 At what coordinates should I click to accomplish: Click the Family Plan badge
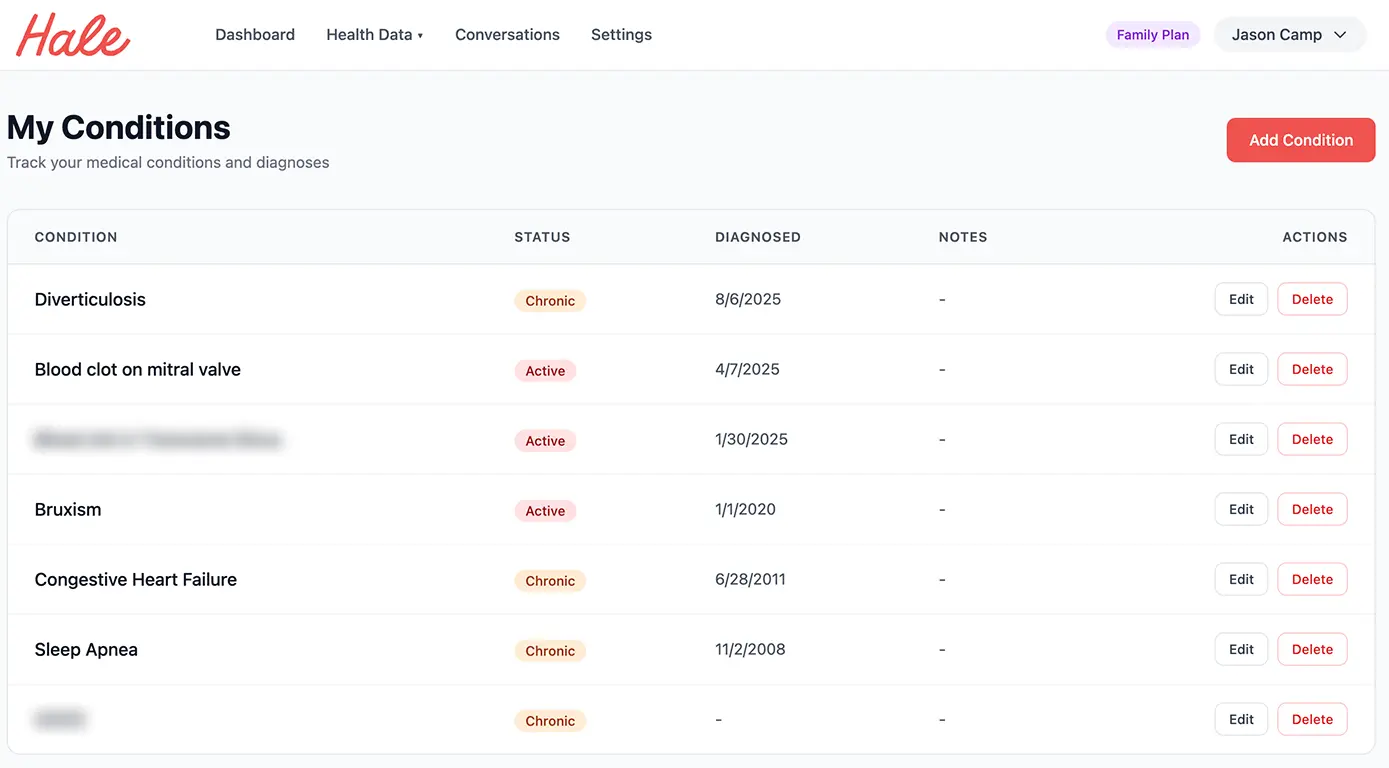coord(1153,35)
